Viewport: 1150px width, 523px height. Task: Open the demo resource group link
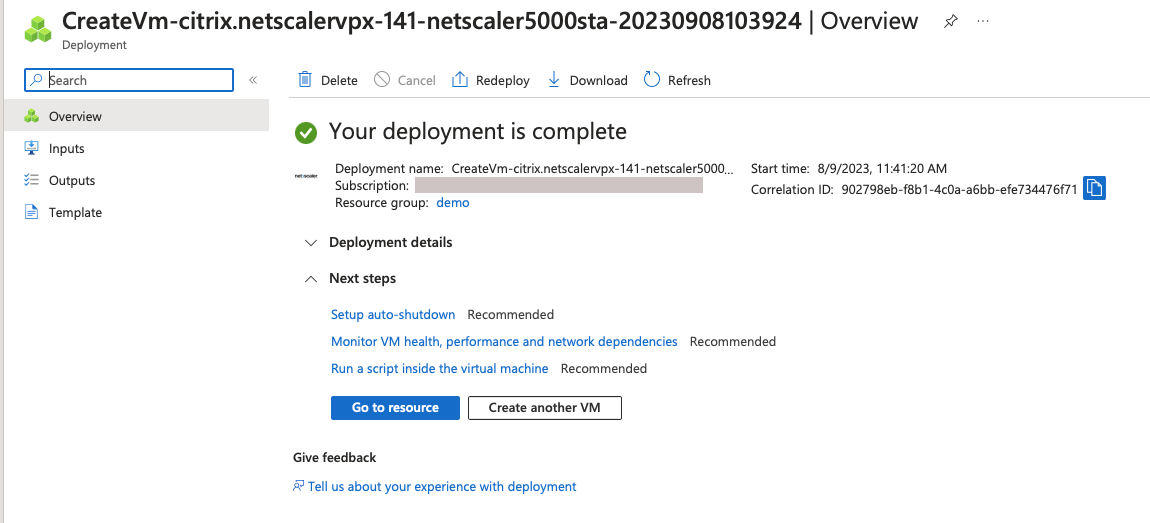tap(453, 203)
